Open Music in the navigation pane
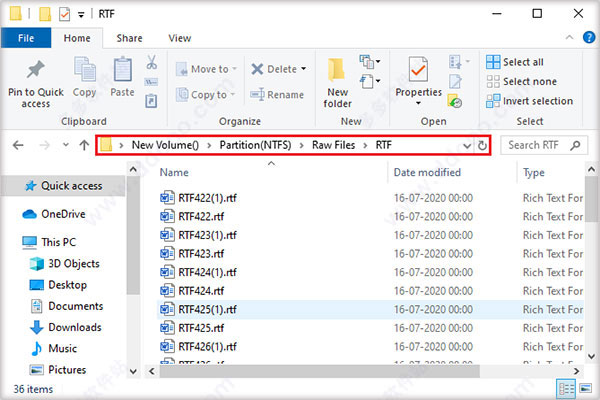Viewport: 600px width, 400px height. 53,349
